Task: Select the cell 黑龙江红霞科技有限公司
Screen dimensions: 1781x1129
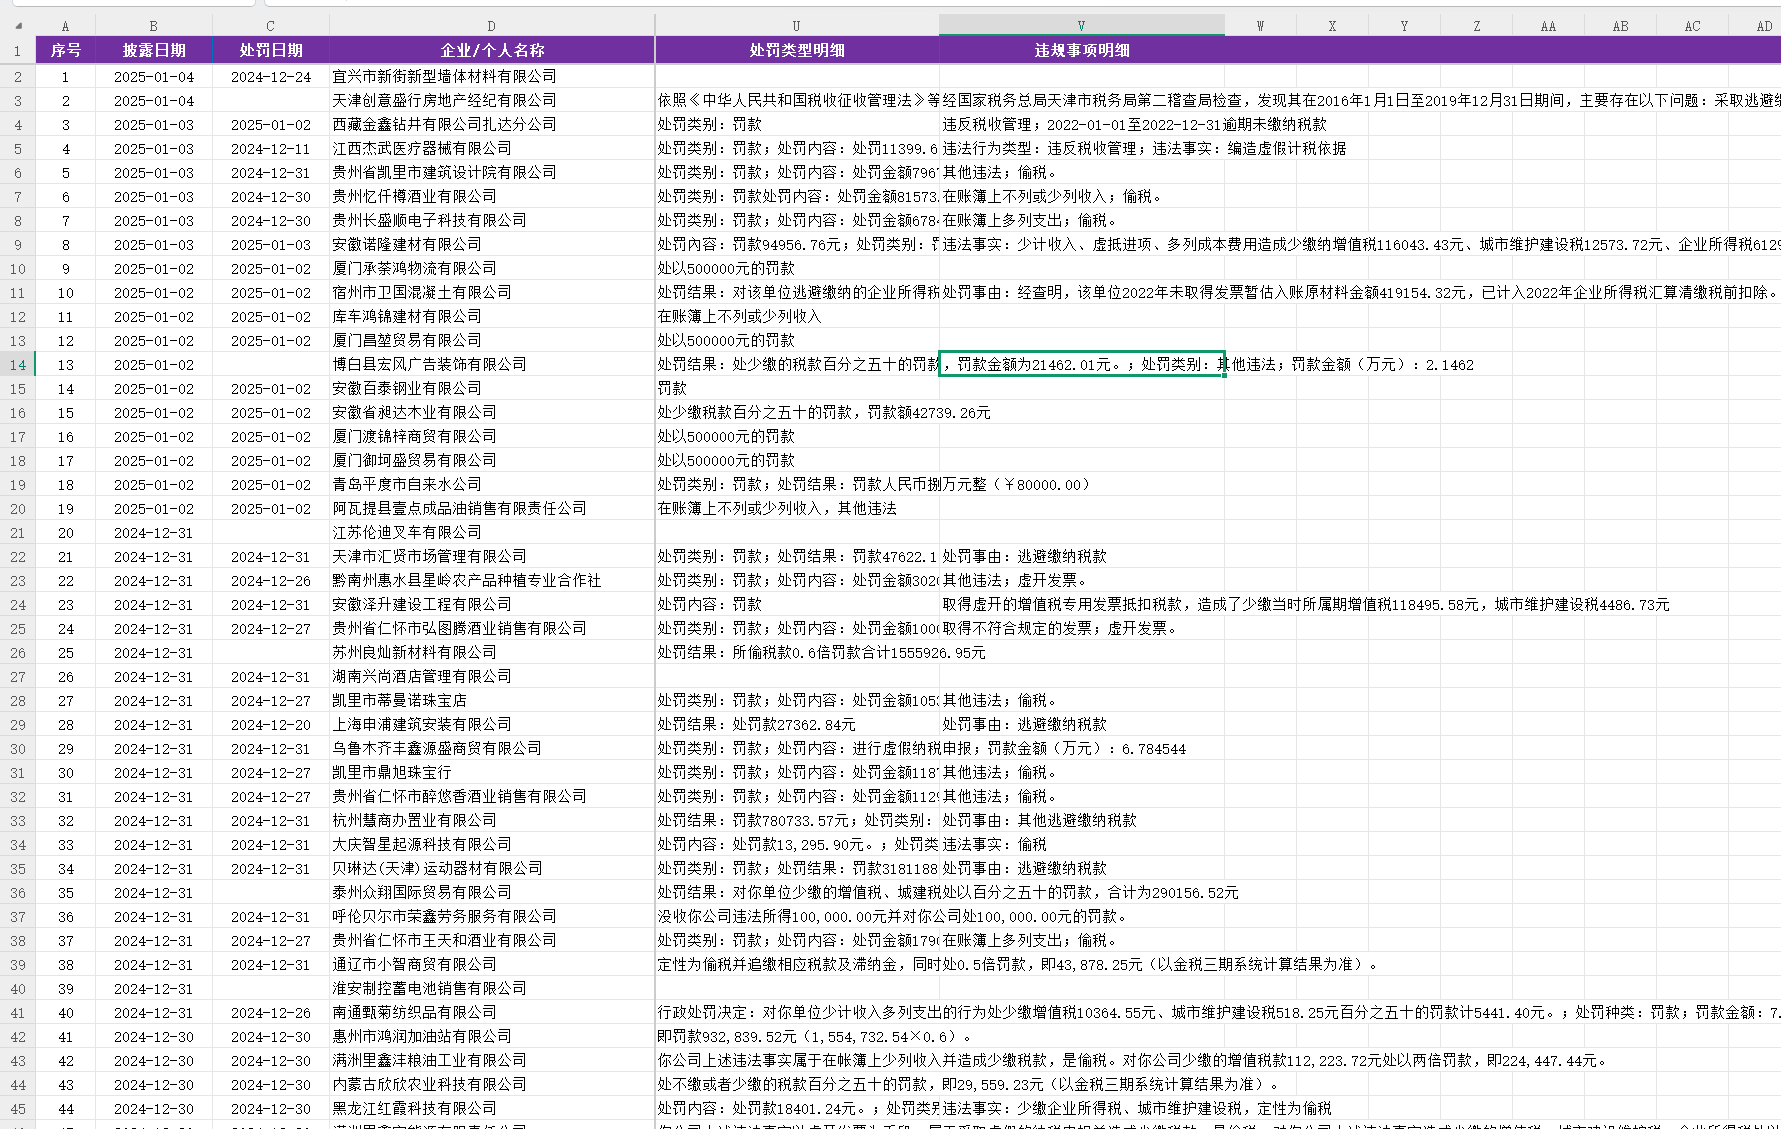Action: [x=491, y=1109]
